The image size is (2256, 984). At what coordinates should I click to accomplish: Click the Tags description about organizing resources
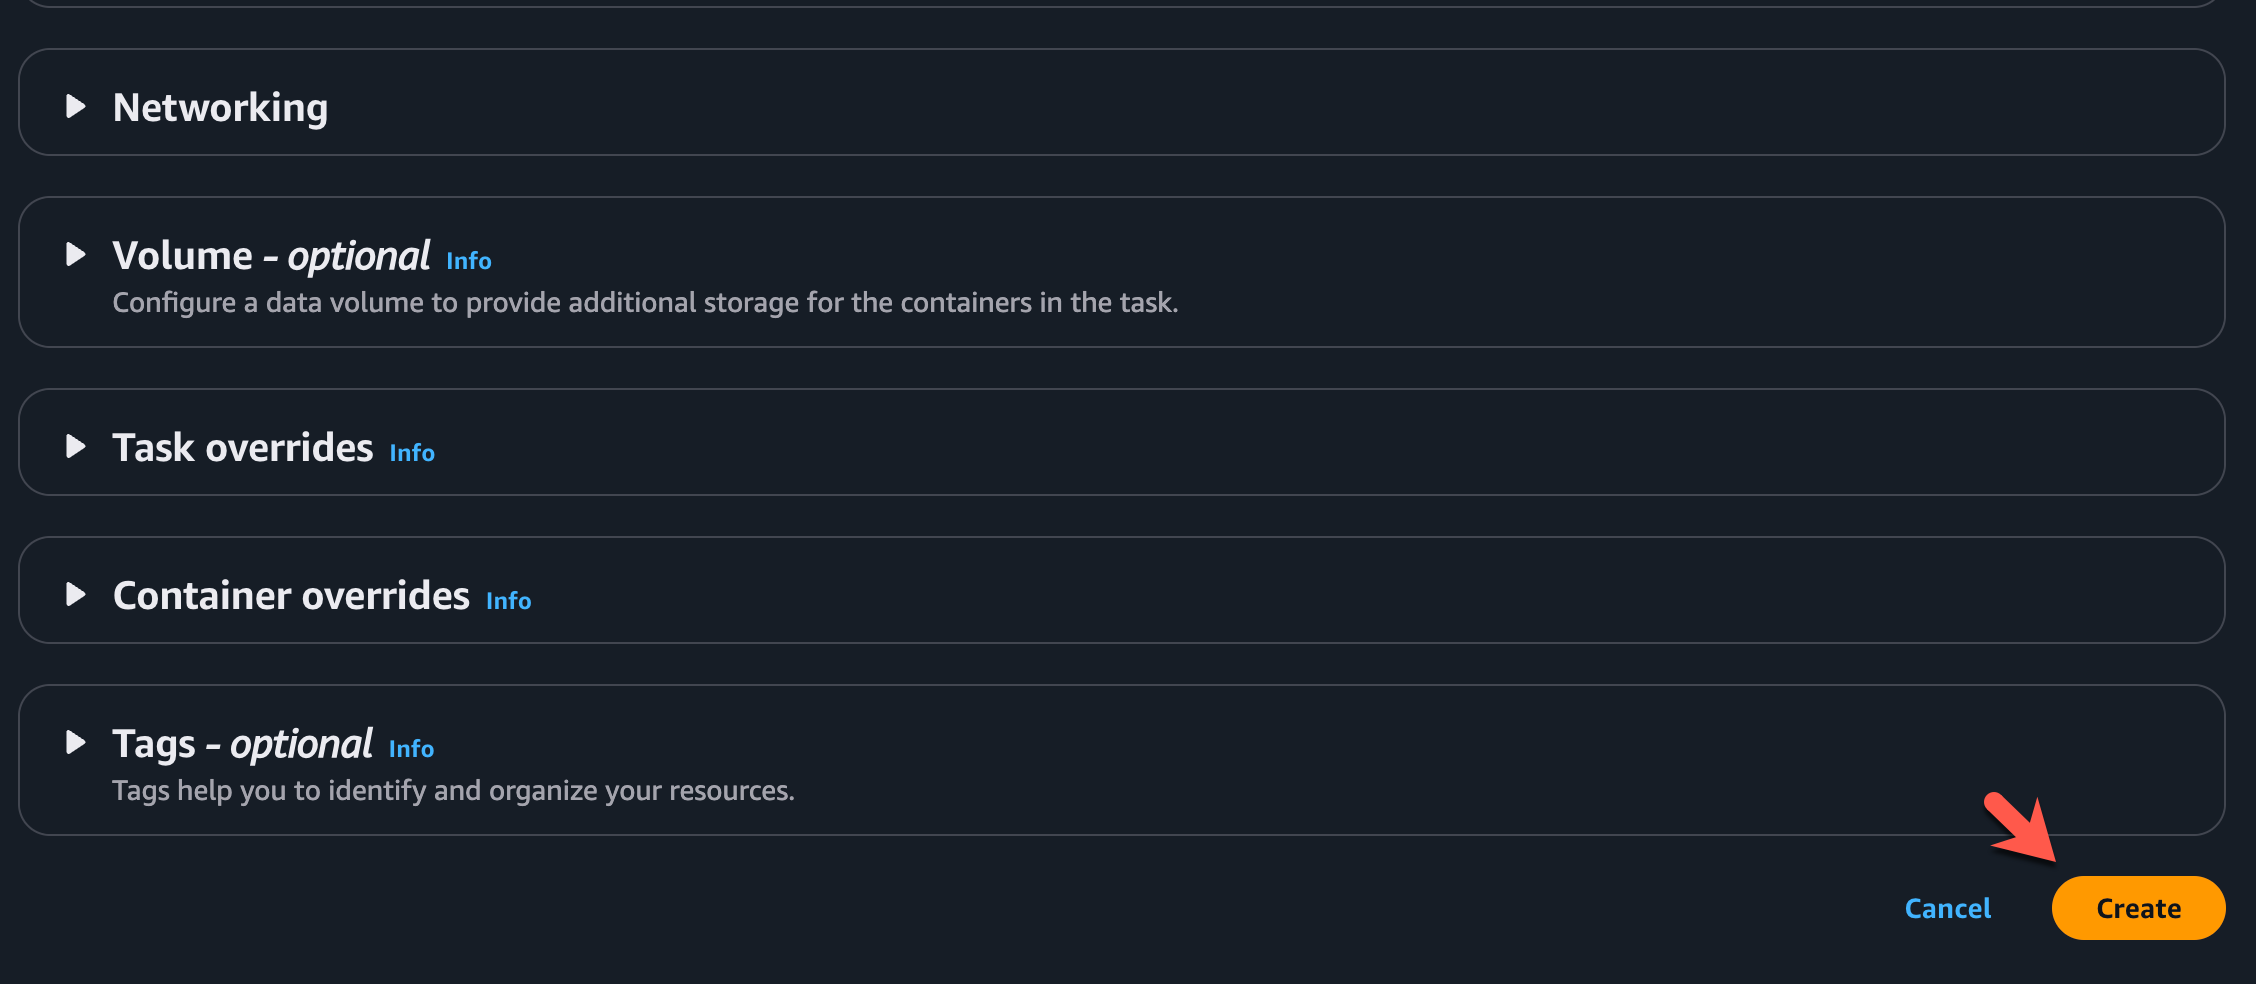(x=453, y=790)
